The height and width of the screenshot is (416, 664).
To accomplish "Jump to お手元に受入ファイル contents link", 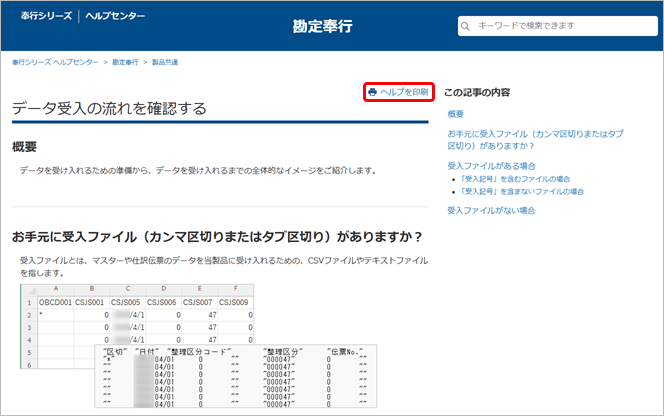I will click(535, 140).
